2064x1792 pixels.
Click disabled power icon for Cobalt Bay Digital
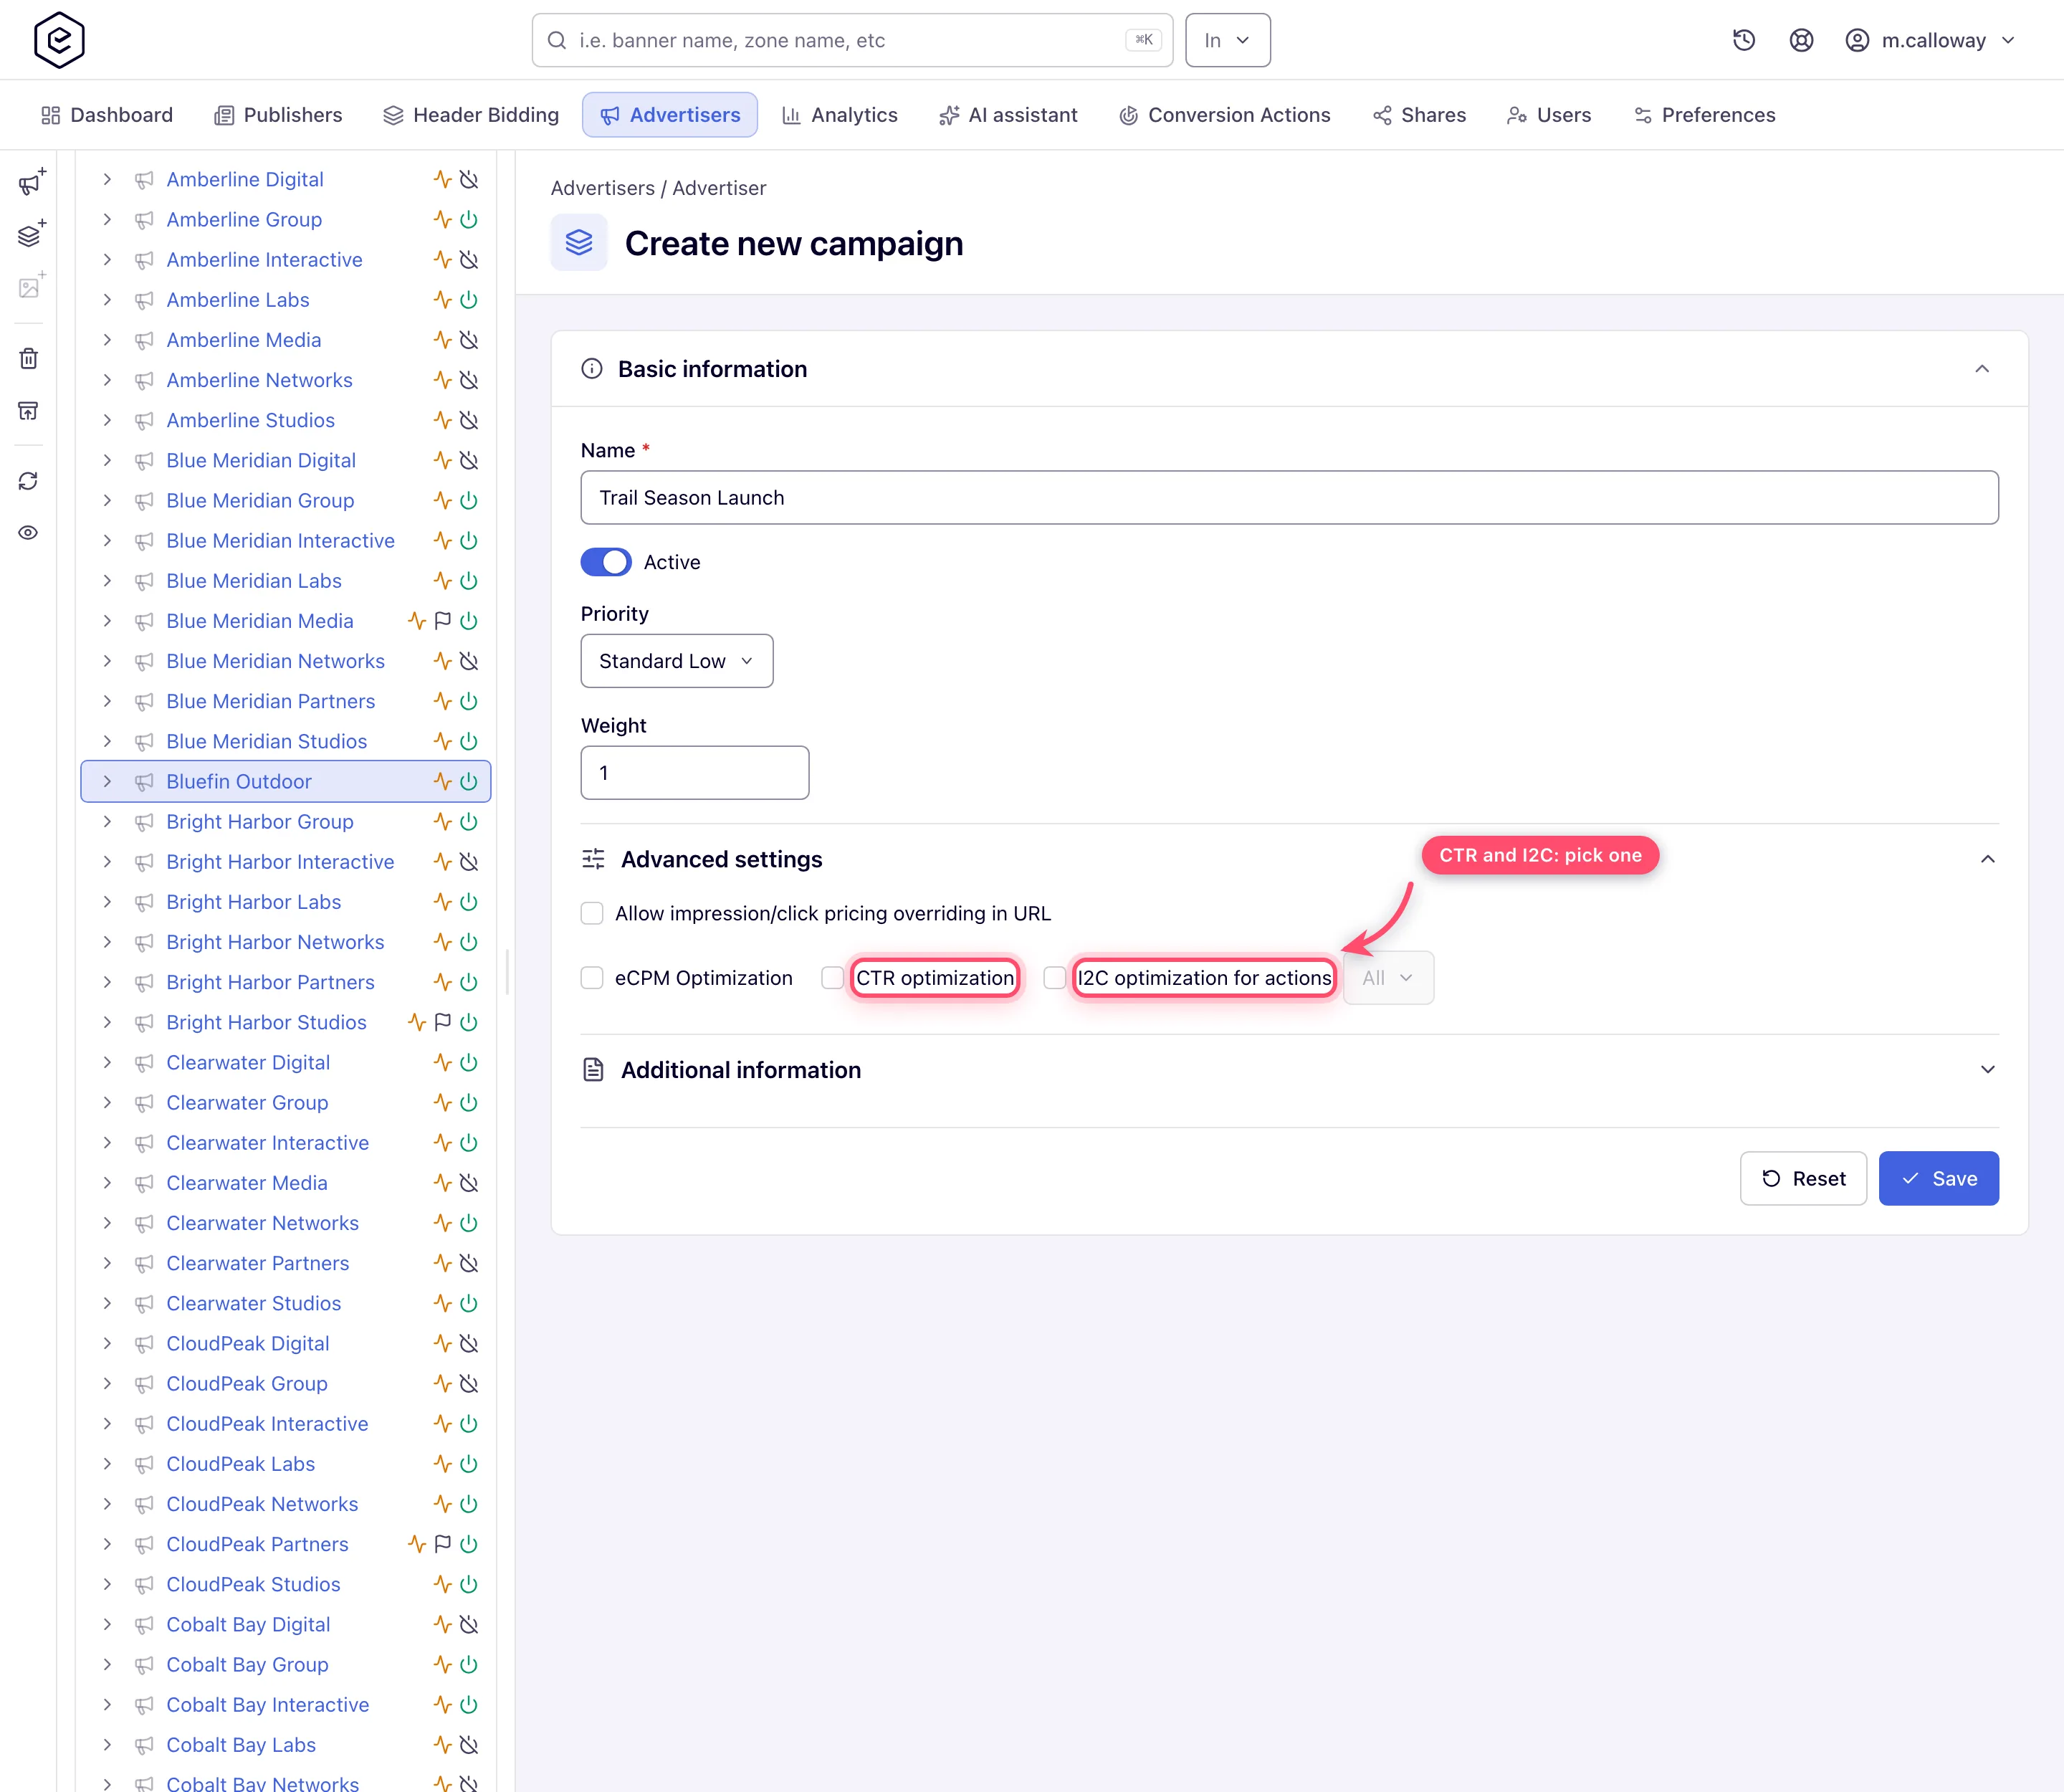click(469, 1624)
